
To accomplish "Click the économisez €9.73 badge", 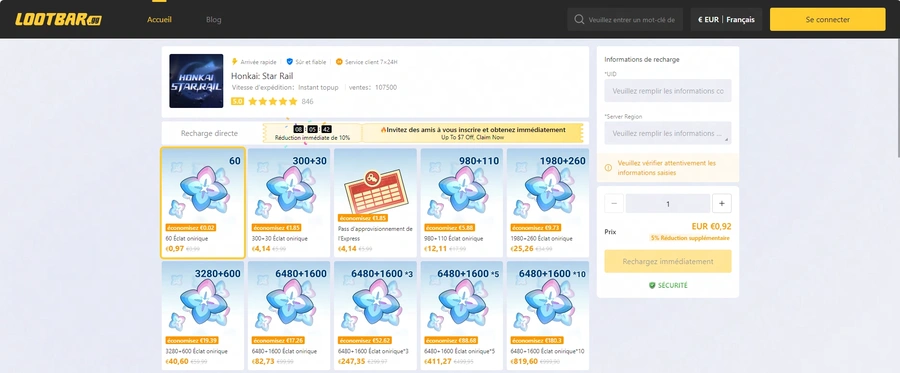I will coord(536,227).
